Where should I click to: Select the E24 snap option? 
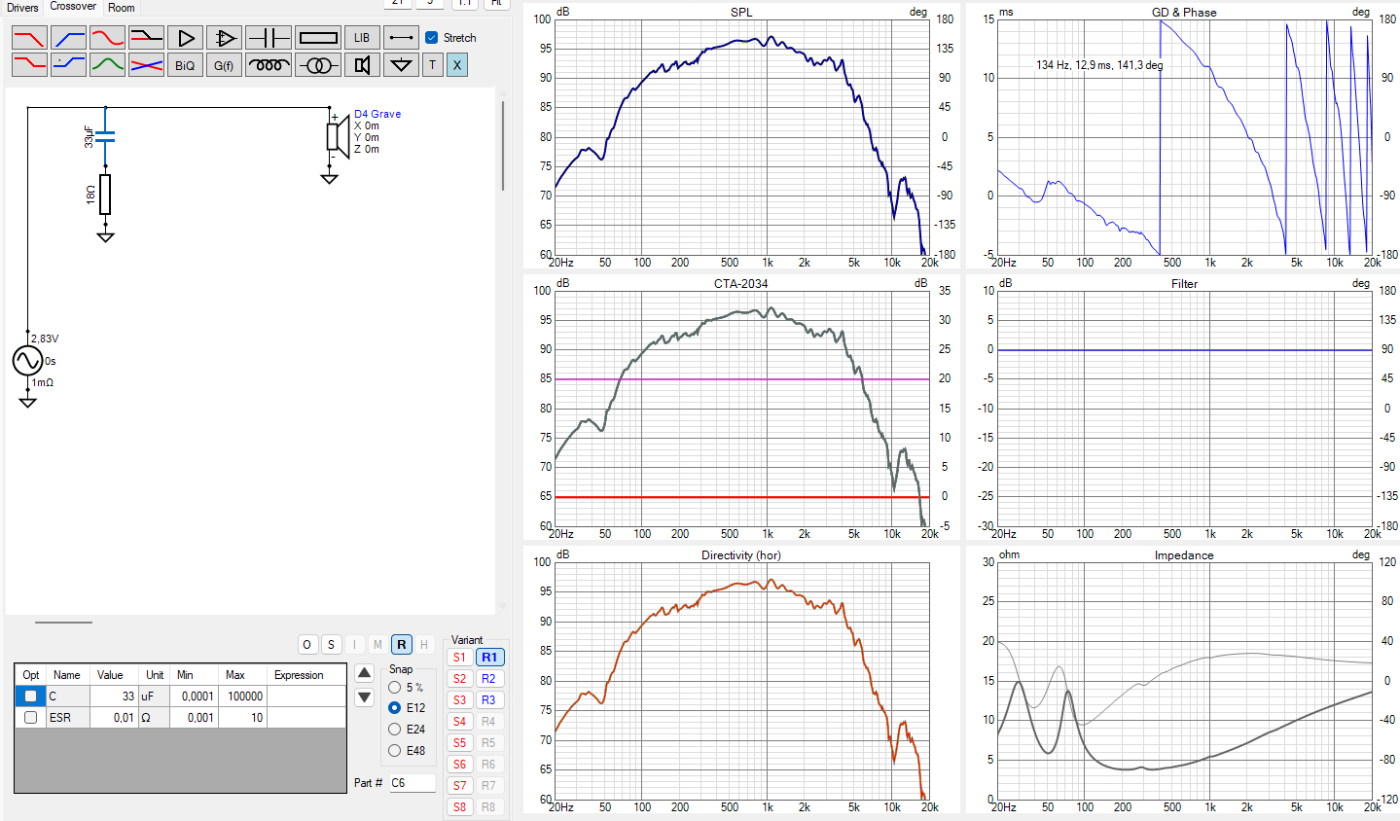393,729
